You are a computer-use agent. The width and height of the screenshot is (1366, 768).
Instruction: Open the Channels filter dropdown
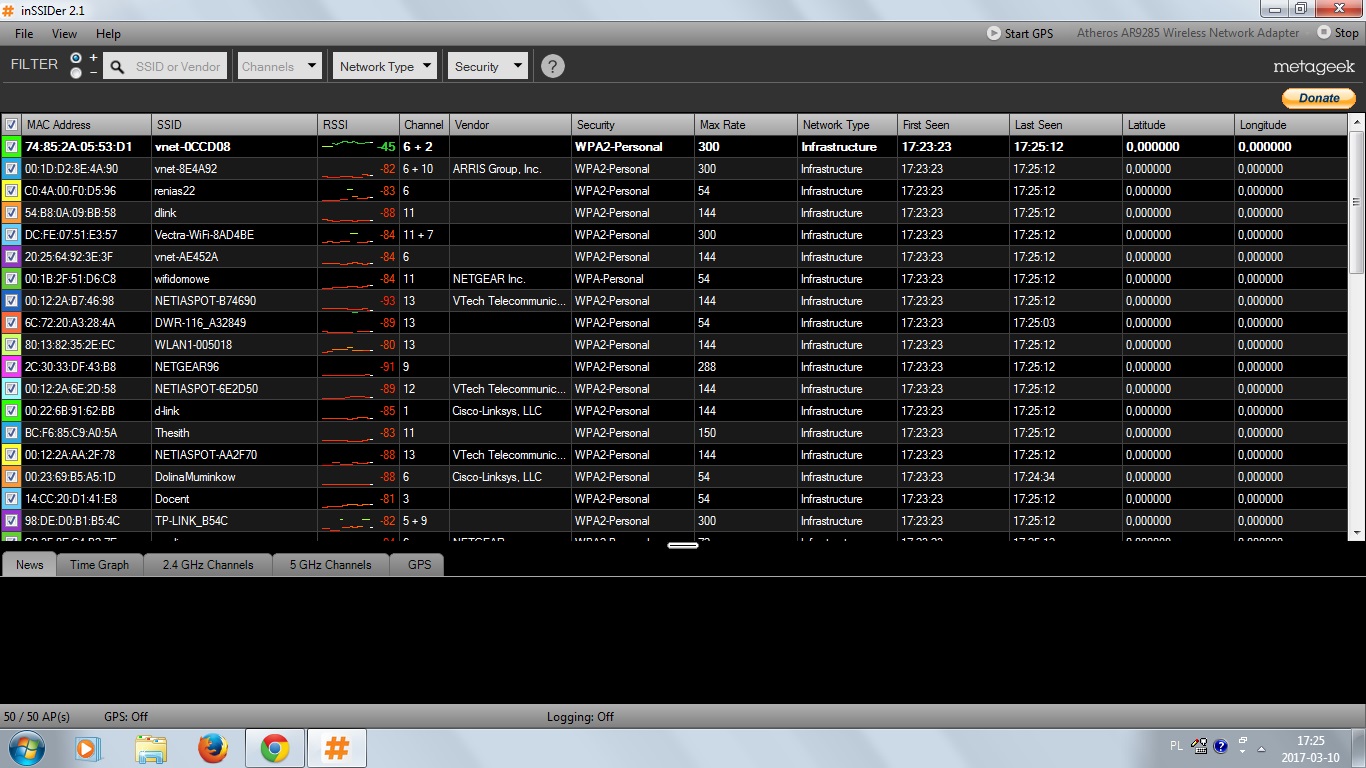point(279,67)
